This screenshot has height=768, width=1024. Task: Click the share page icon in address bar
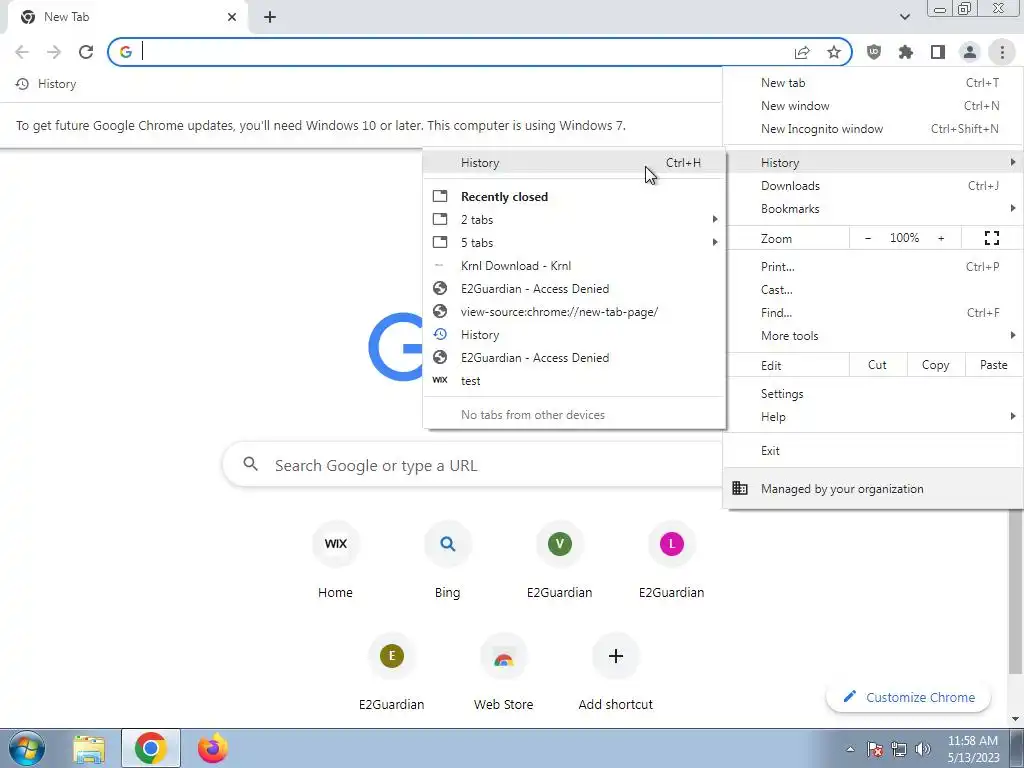click(802, 52)
